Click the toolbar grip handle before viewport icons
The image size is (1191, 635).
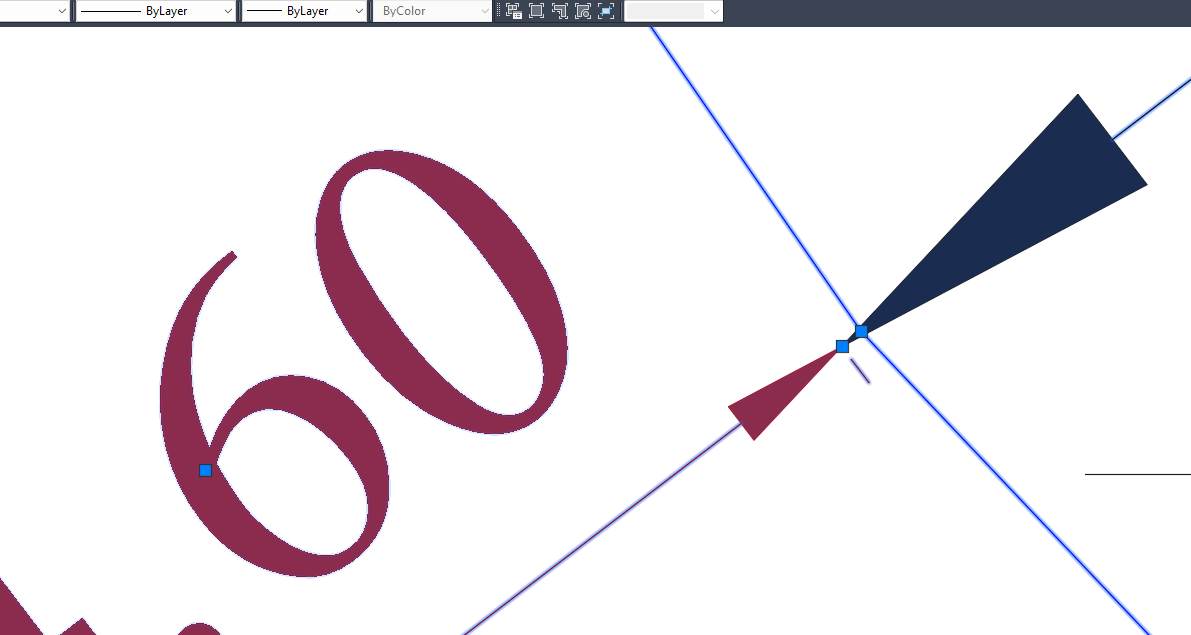tap(498, 11)
